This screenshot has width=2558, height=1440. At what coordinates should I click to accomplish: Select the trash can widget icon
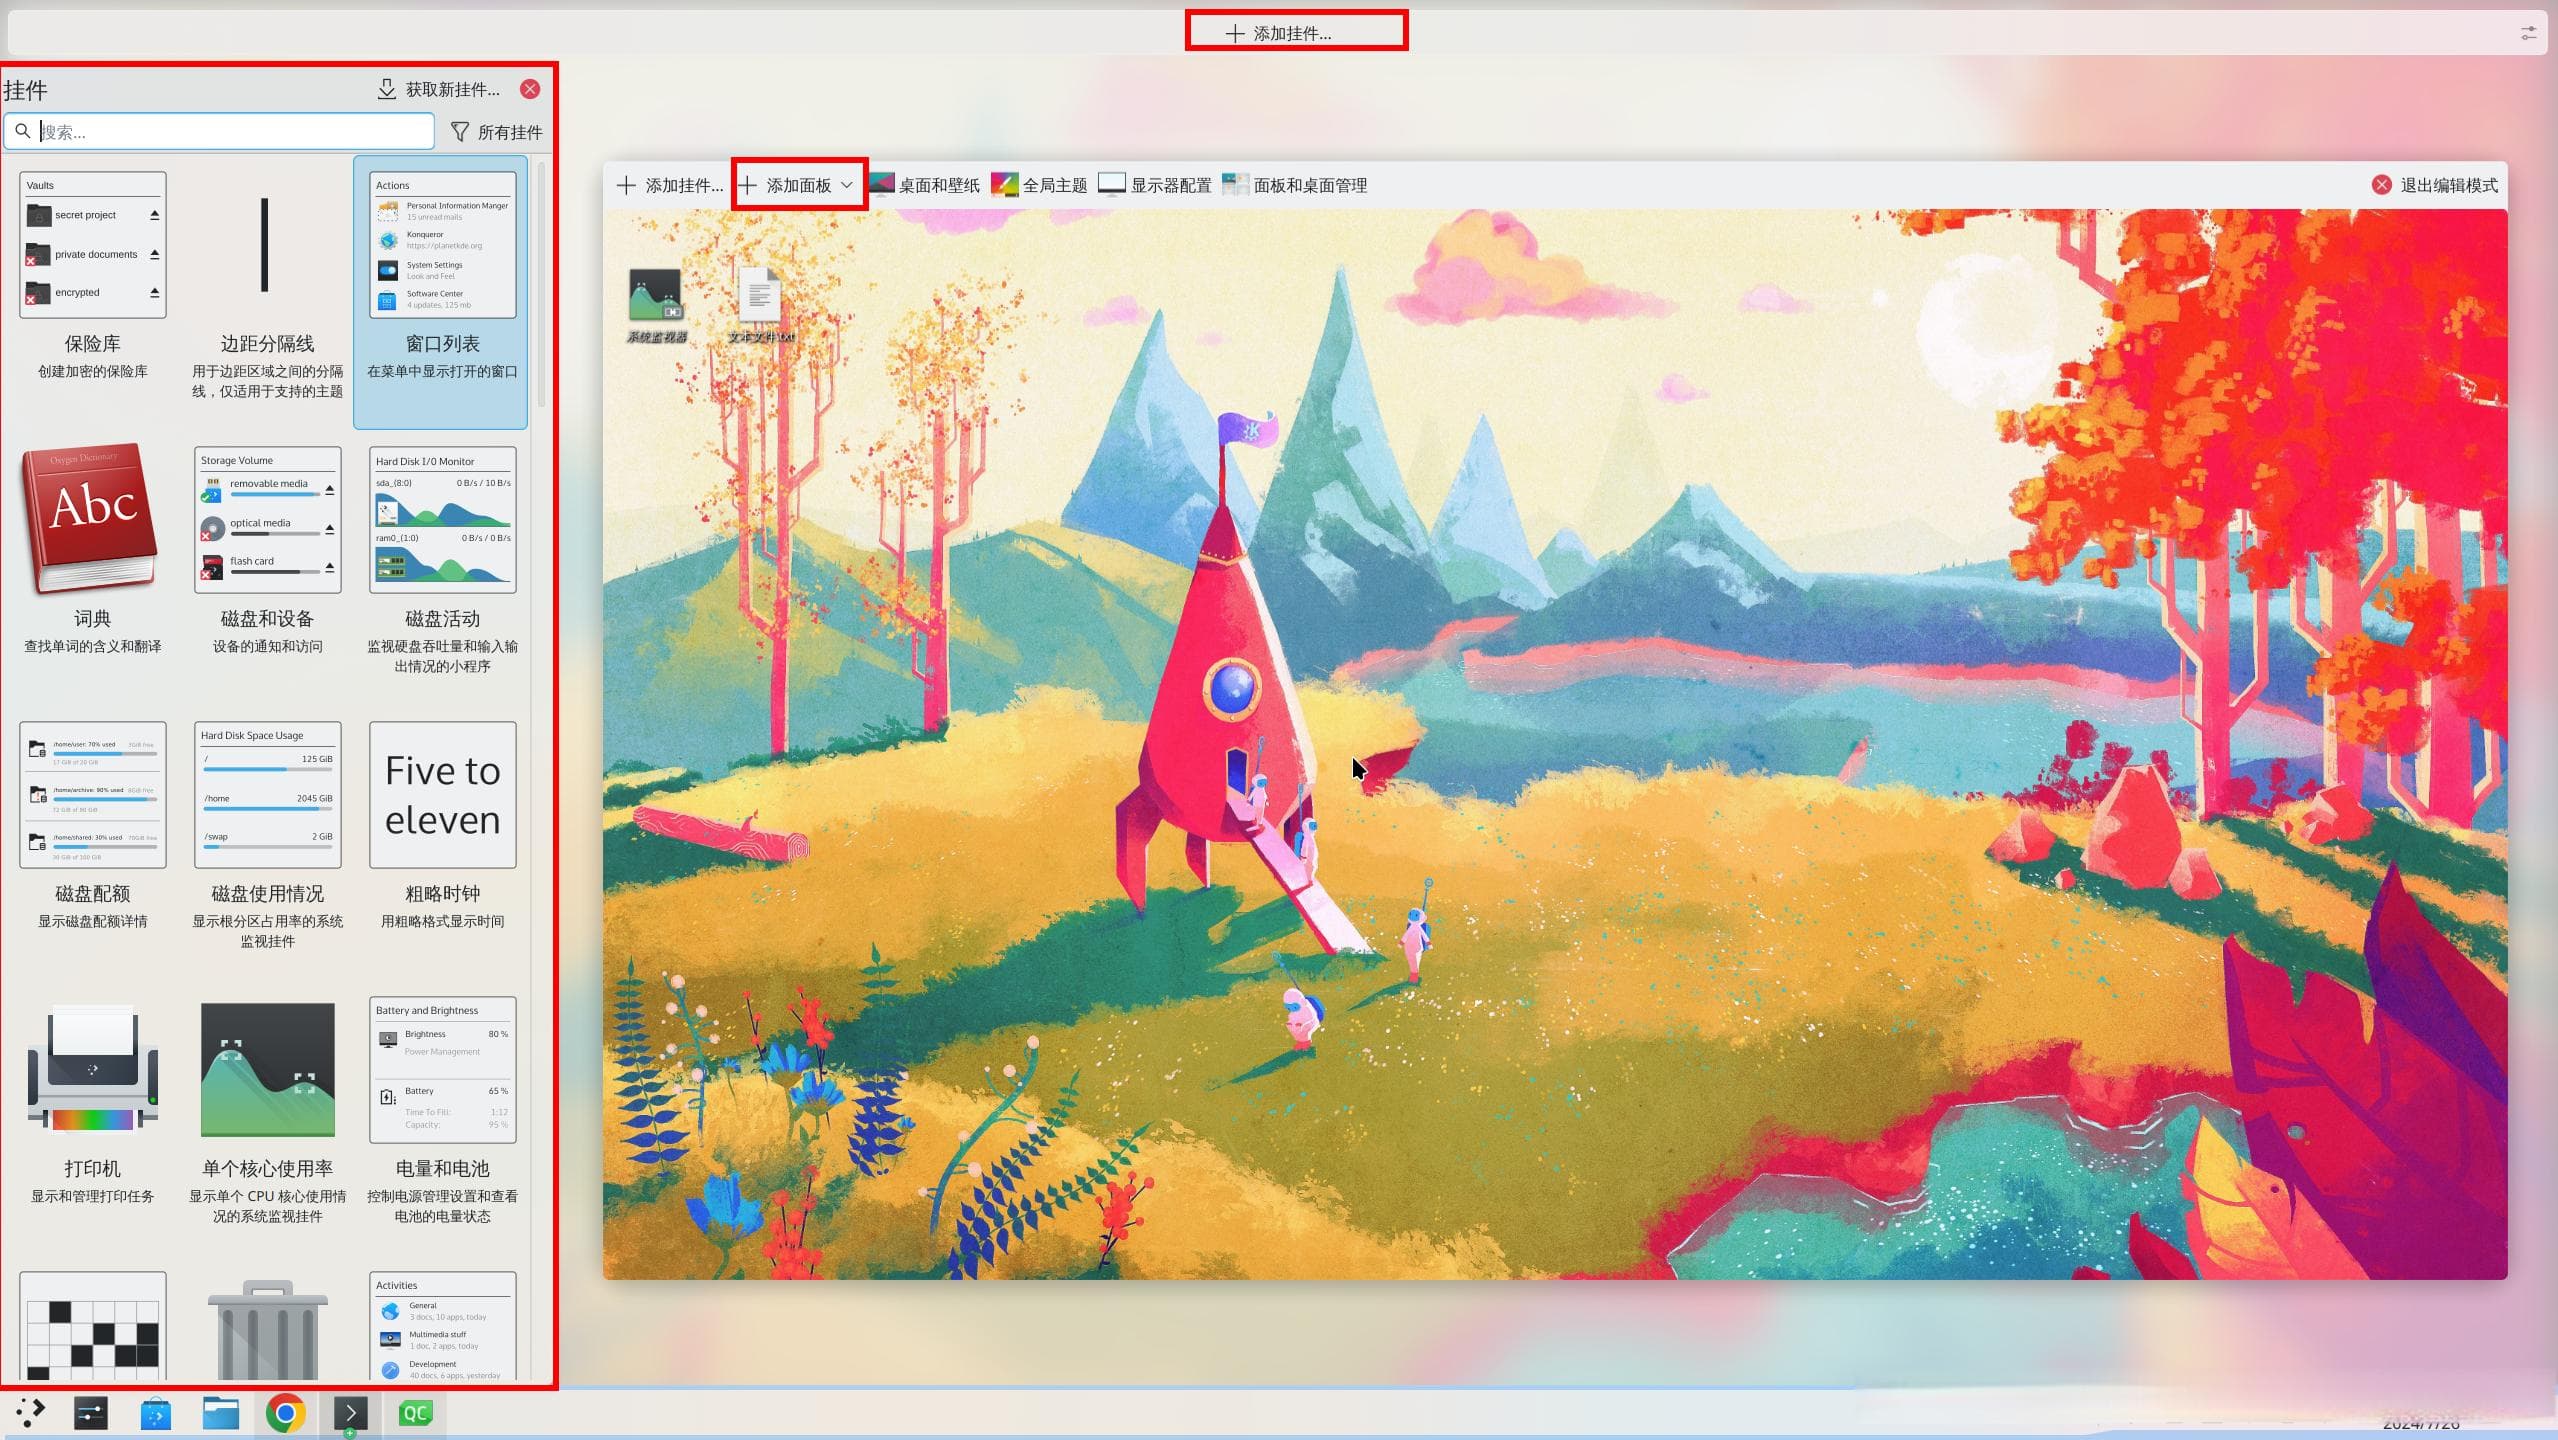pos(267,1328)
